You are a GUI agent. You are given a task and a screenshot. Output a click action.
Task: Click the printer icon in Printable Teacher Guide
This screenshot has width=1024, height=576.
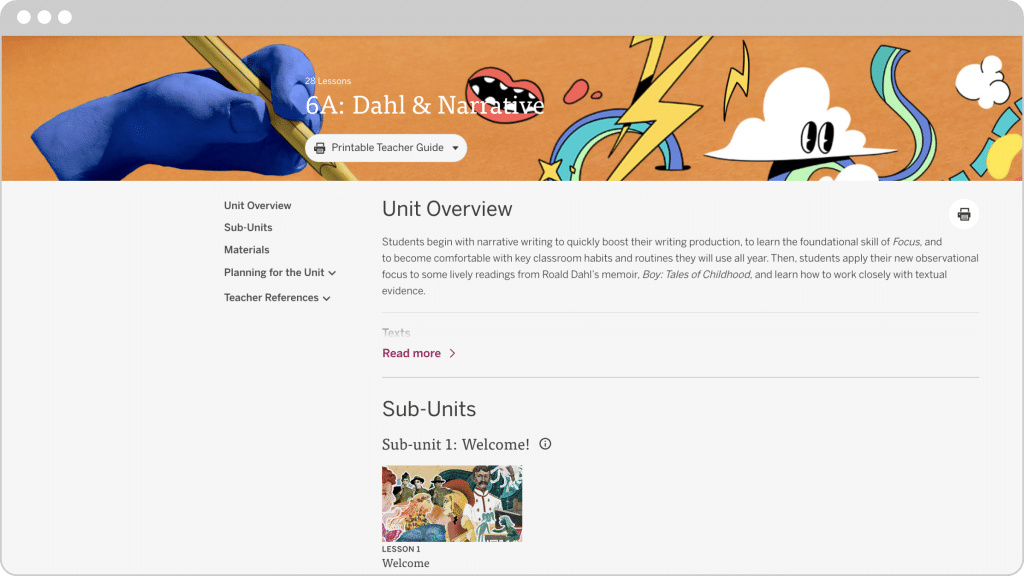pyautogui.click(x=319, y=148)
